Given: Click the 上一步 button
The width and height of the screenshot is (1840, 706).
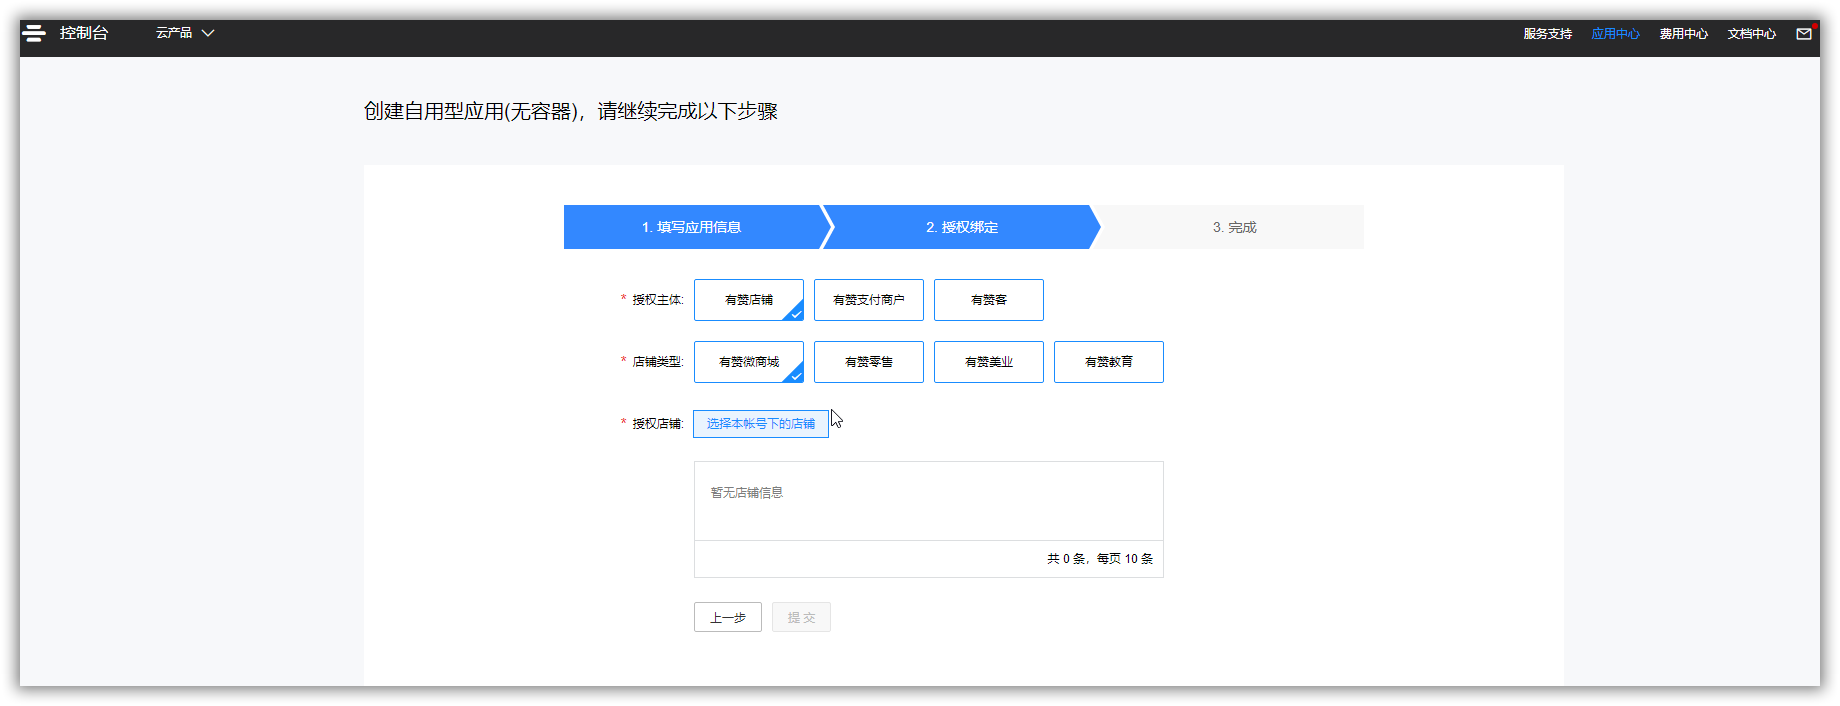Looking at the screenshot, I should point(728,617).
